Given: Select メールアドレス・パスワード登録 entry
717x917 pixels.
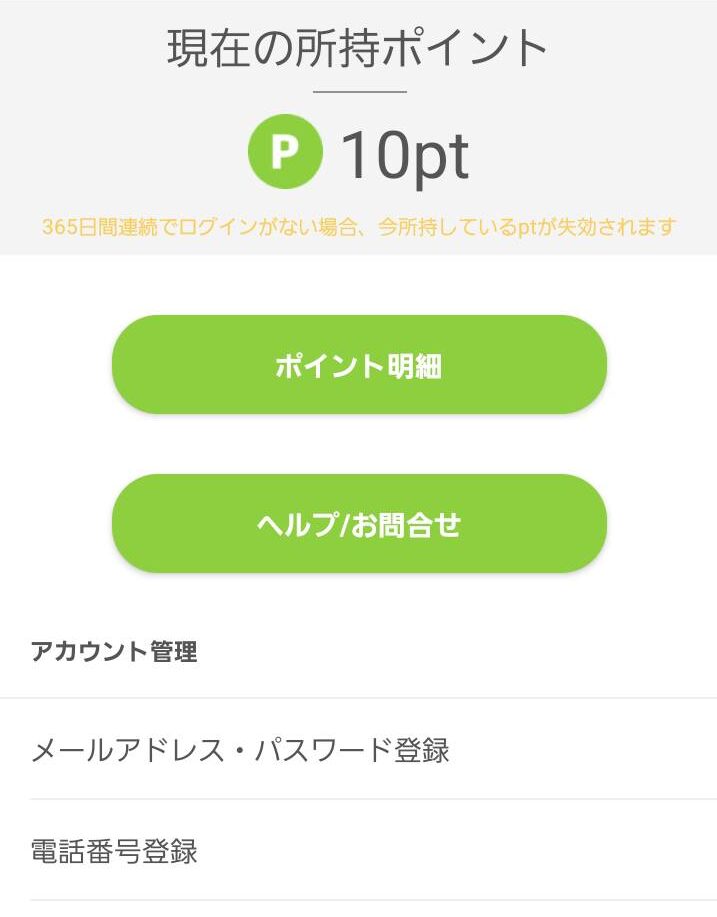Looking at the screenshot, I should [x=358, y=749].
